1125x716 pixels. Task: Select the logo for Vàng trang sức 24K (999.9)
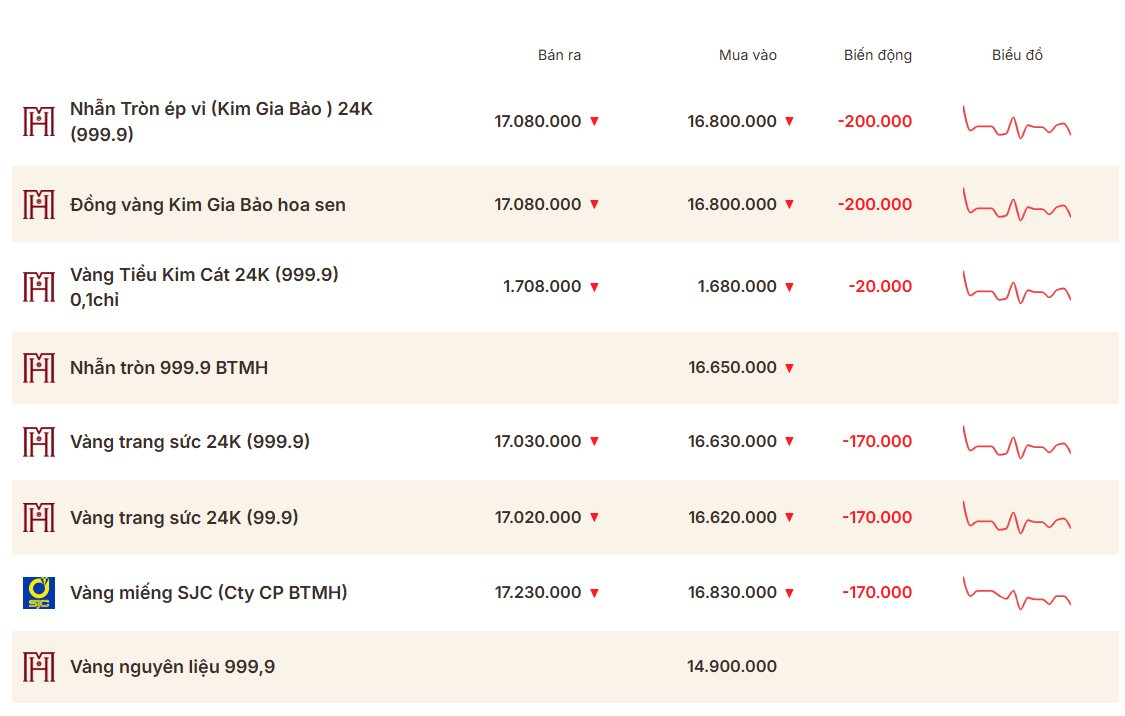[38, 441]
